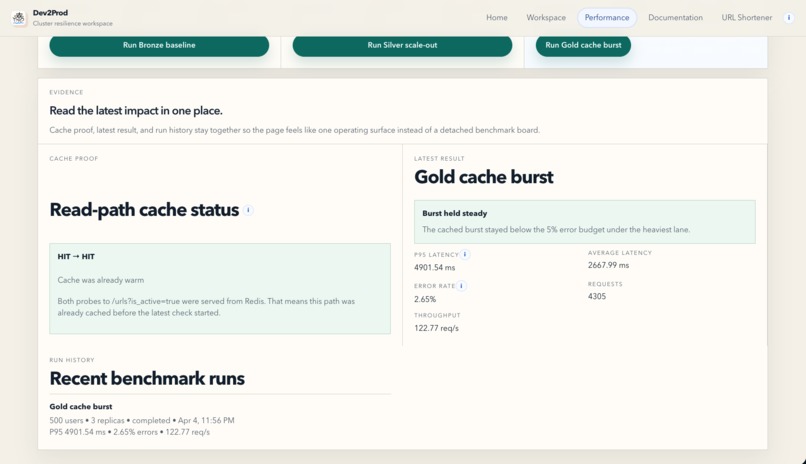Viewport: 806px width, 464px height.
Task: Click the Dev2Prod logo icon
Action: [x=19, y=18]
